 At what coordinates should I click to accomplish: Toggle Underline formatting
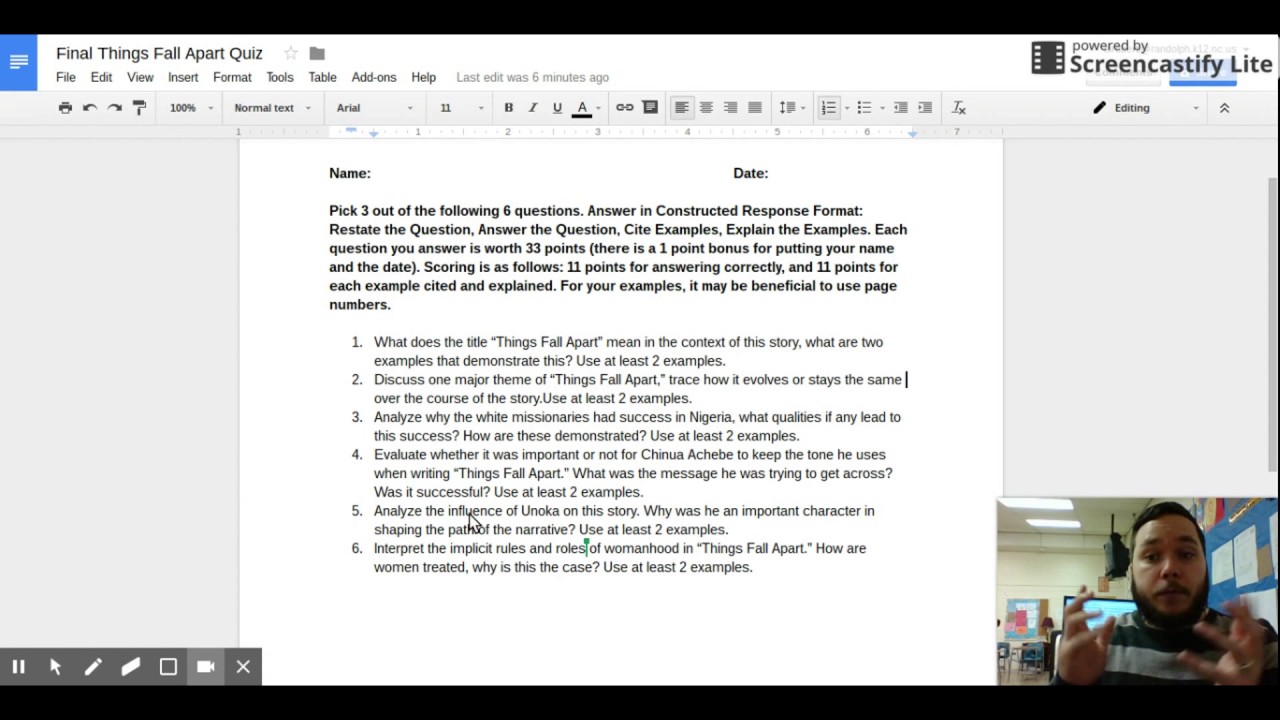click(x=557, y=107)
